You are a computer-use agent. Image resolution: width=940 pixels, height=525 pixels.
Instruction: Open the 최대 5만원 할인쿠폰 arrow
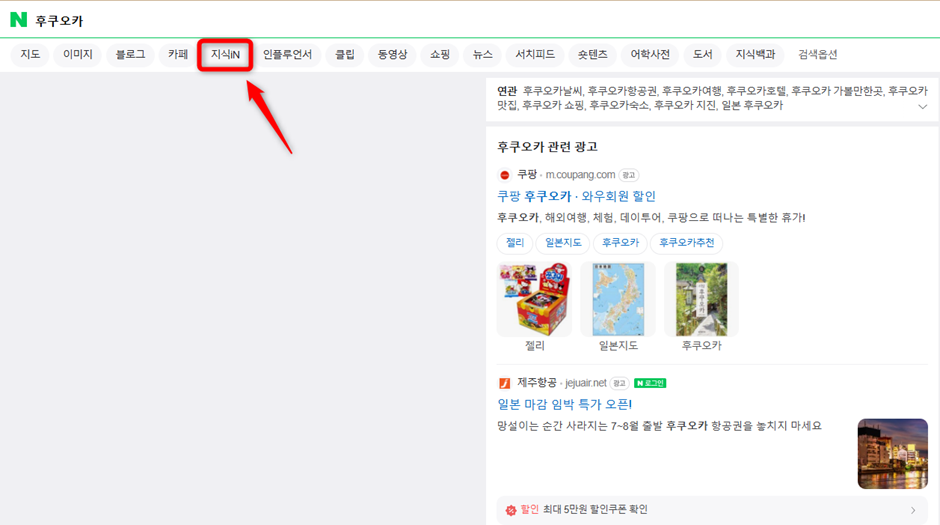point(912,510)
